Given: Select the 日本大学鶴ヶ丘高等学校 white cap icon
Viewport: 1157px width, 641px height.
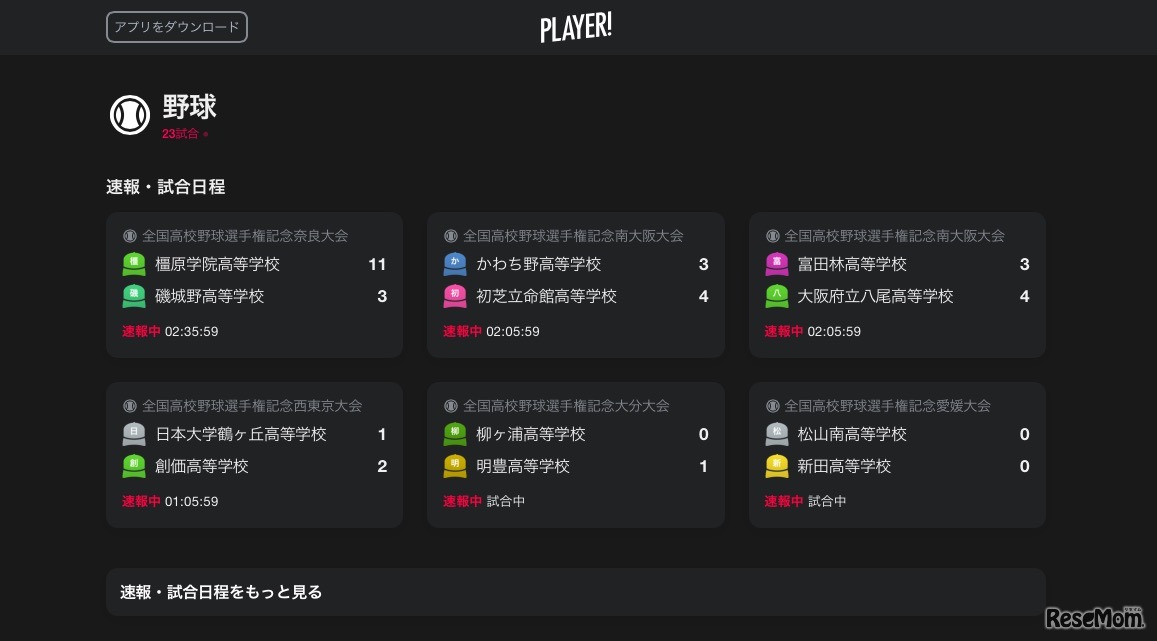Looking at the screenshot, I should (x=134, y=434).
